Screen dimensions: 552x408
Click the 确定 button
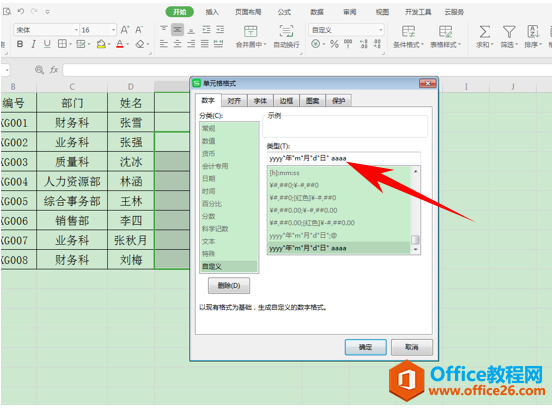tap(365, 347)
